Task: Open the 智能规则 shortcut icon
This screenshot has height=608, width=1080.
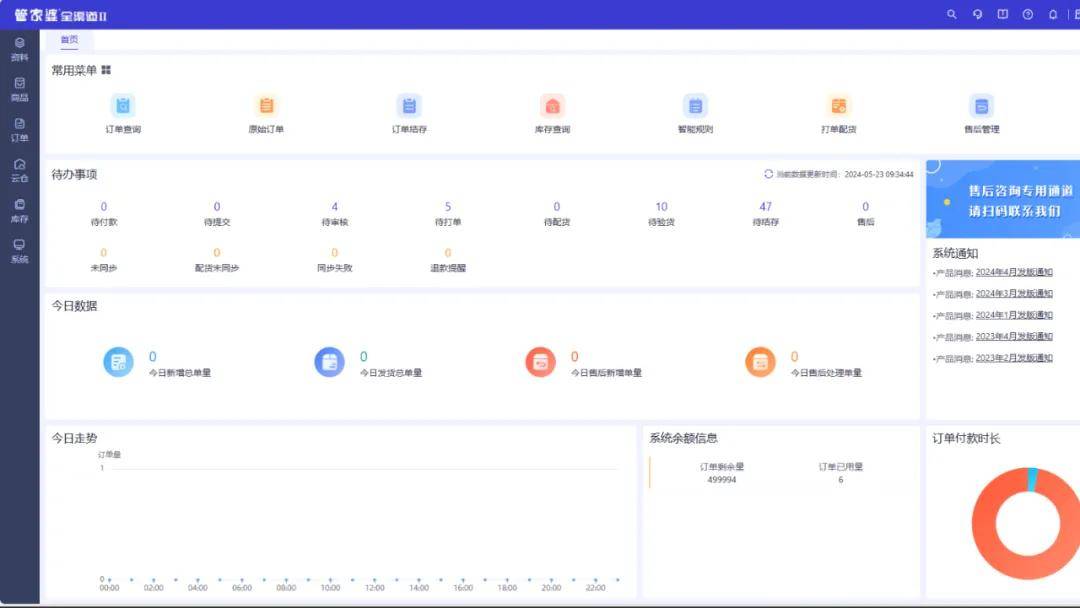Action: pyautogui.click(x=695, y=106)
